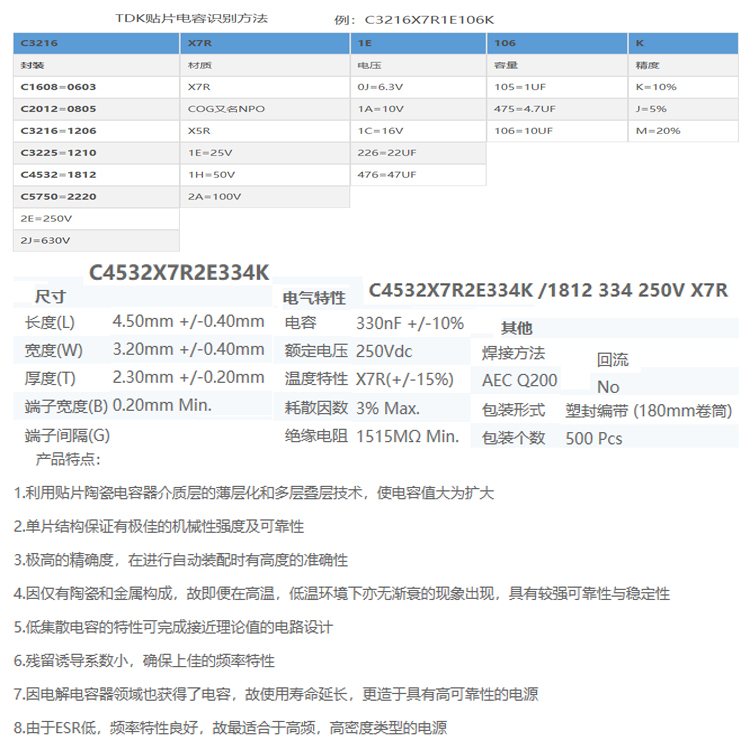Click the voltage cell '1E=25V'

pyautogui.click(x=265, y=153)
